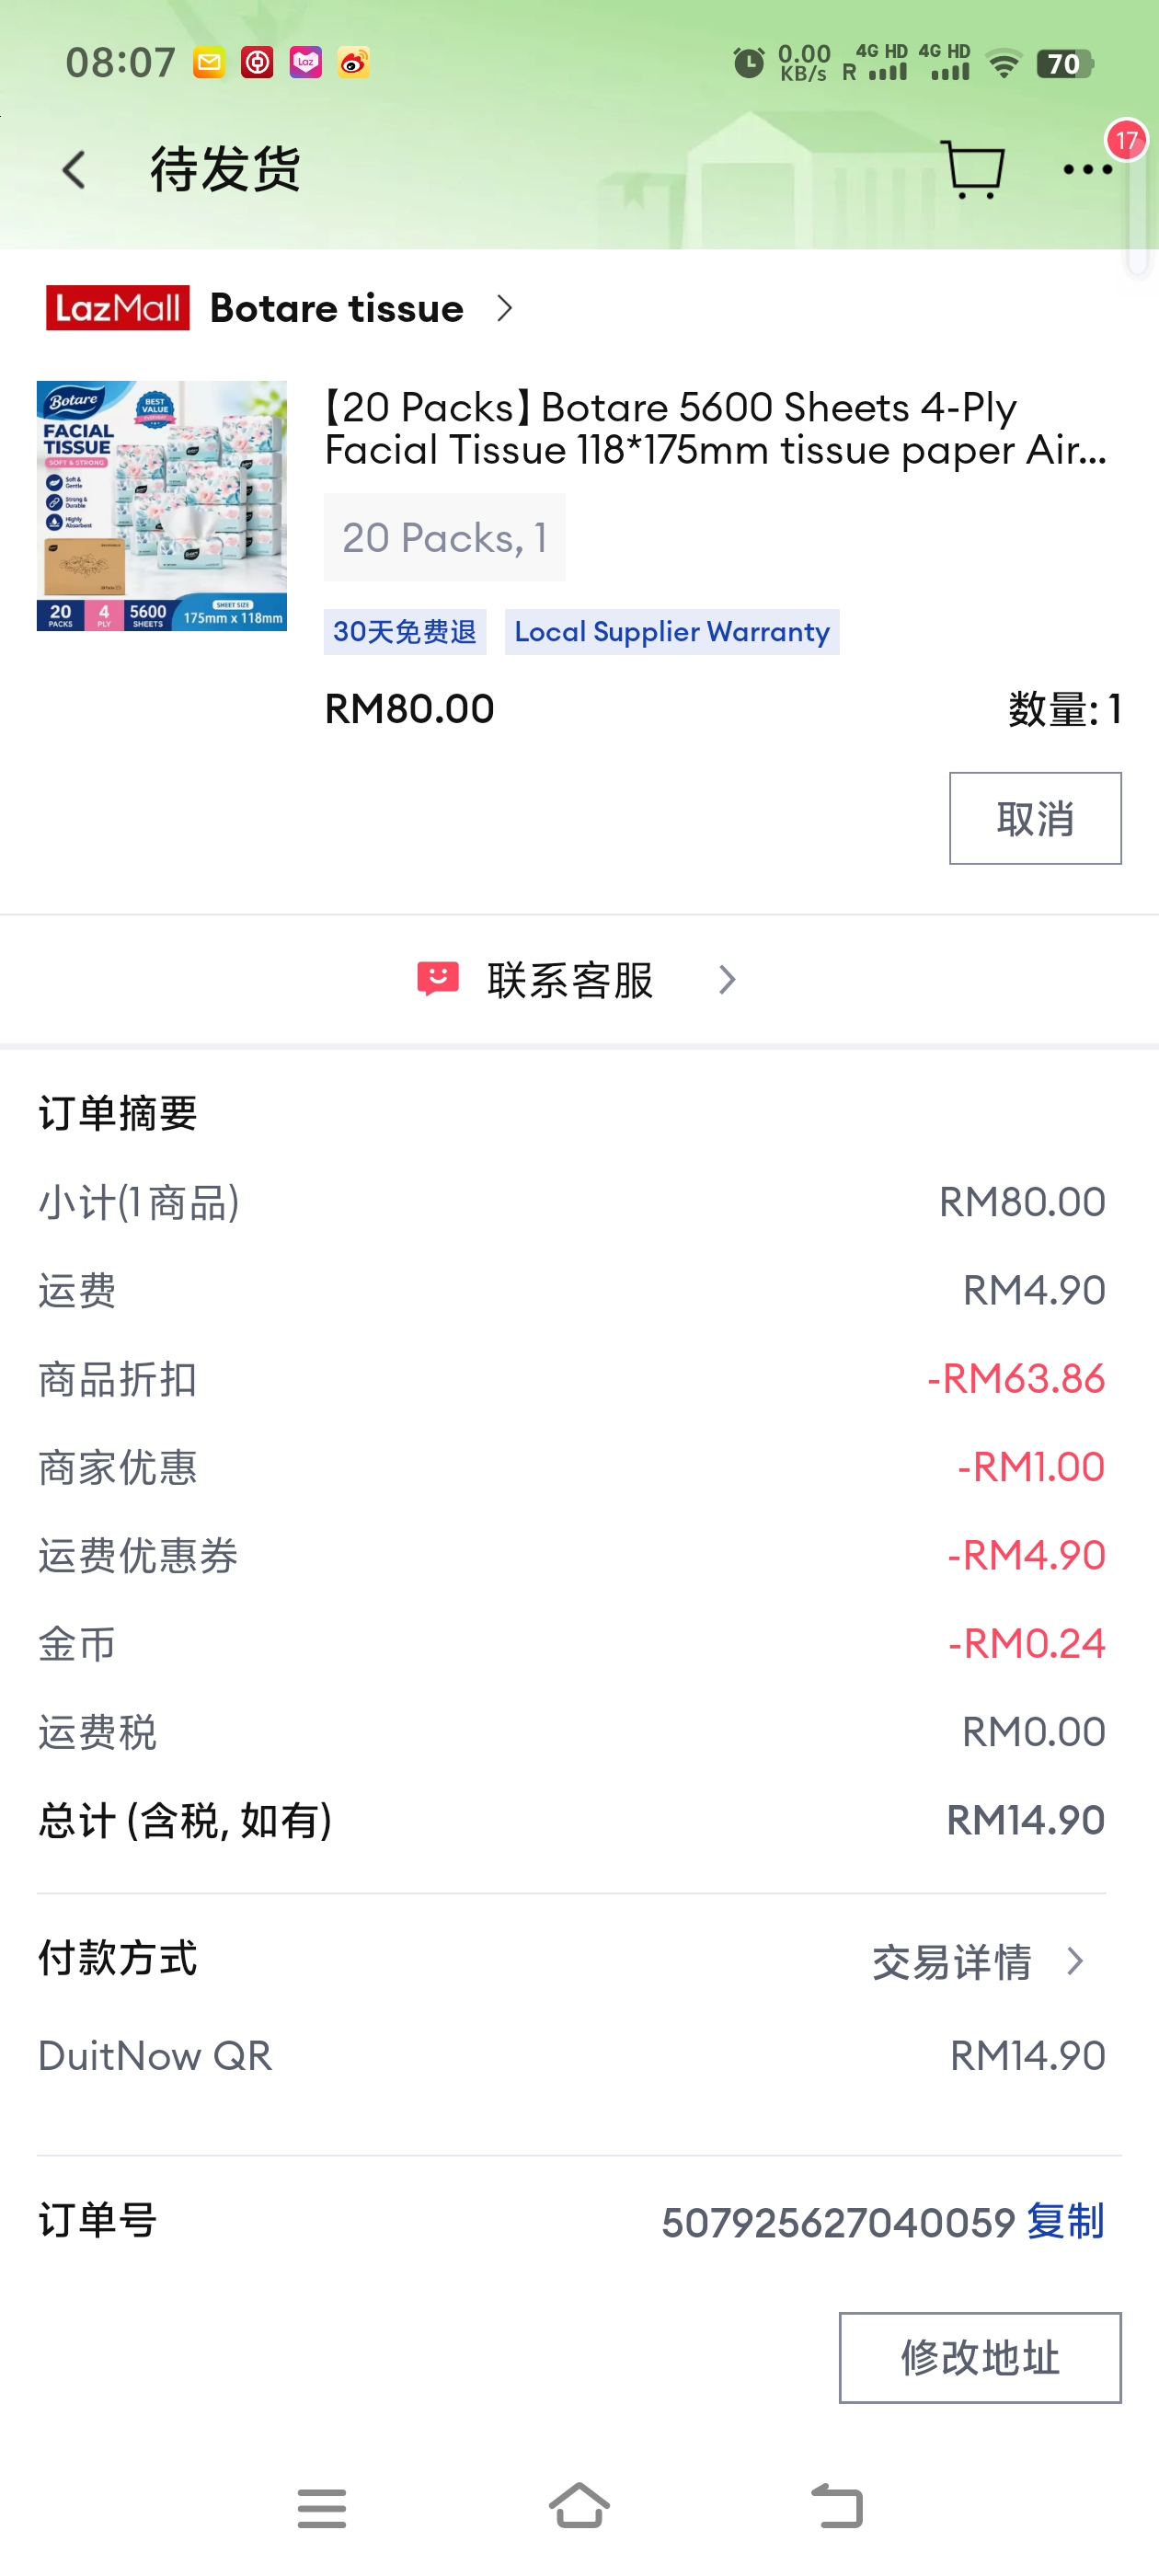
Task: Tap the LazMall badge logo
Action: (x=118, y=308)
